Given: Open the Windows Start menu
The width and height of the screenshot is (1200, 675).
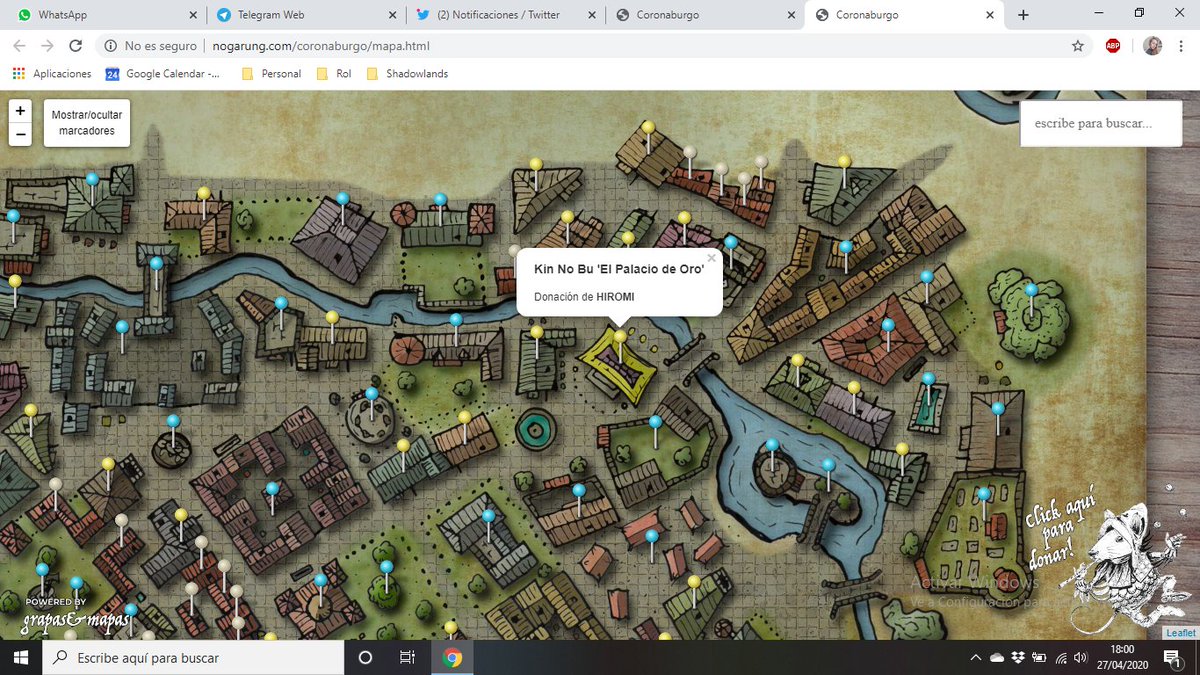Looking at the screenshot, I should [20, 657].
